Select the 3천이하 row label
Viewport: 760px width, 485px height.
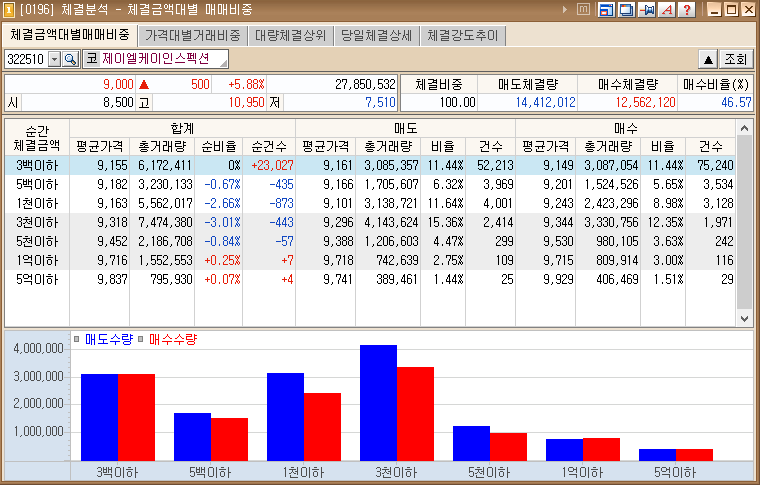[37, 222]
